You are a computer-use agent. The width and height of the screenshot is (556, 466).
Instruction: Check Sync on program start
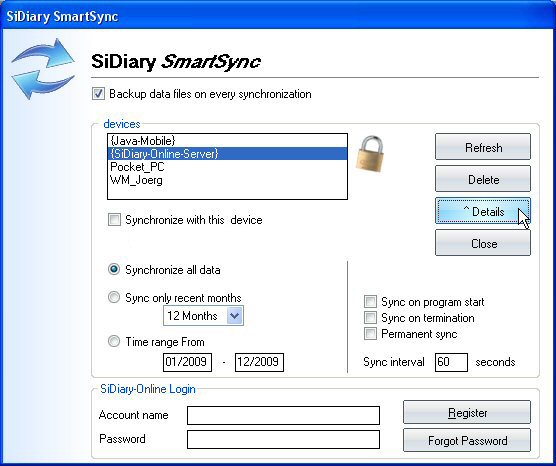pyautogui.click(x=370, y=302)
